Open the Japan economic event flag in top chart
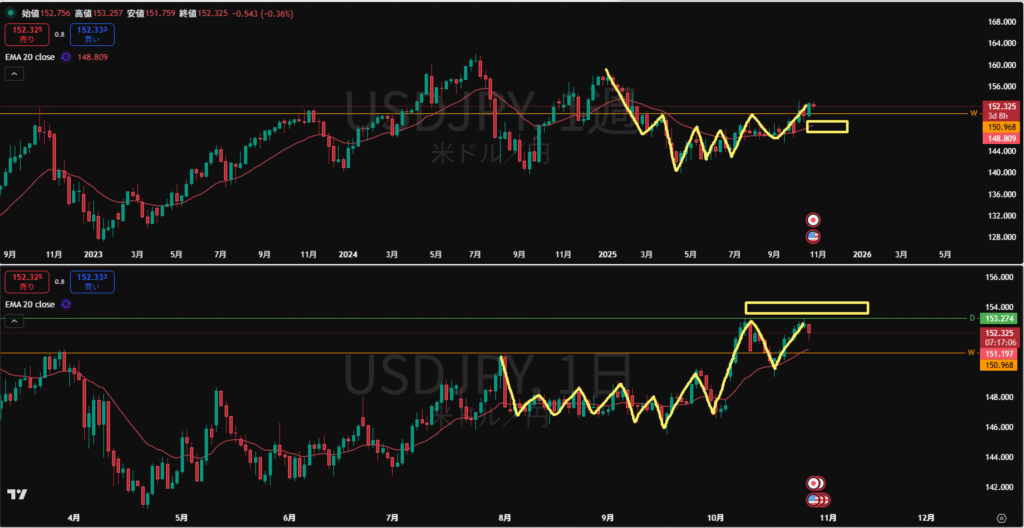Screen dimensions: 1024x528 tap(814, 220)
